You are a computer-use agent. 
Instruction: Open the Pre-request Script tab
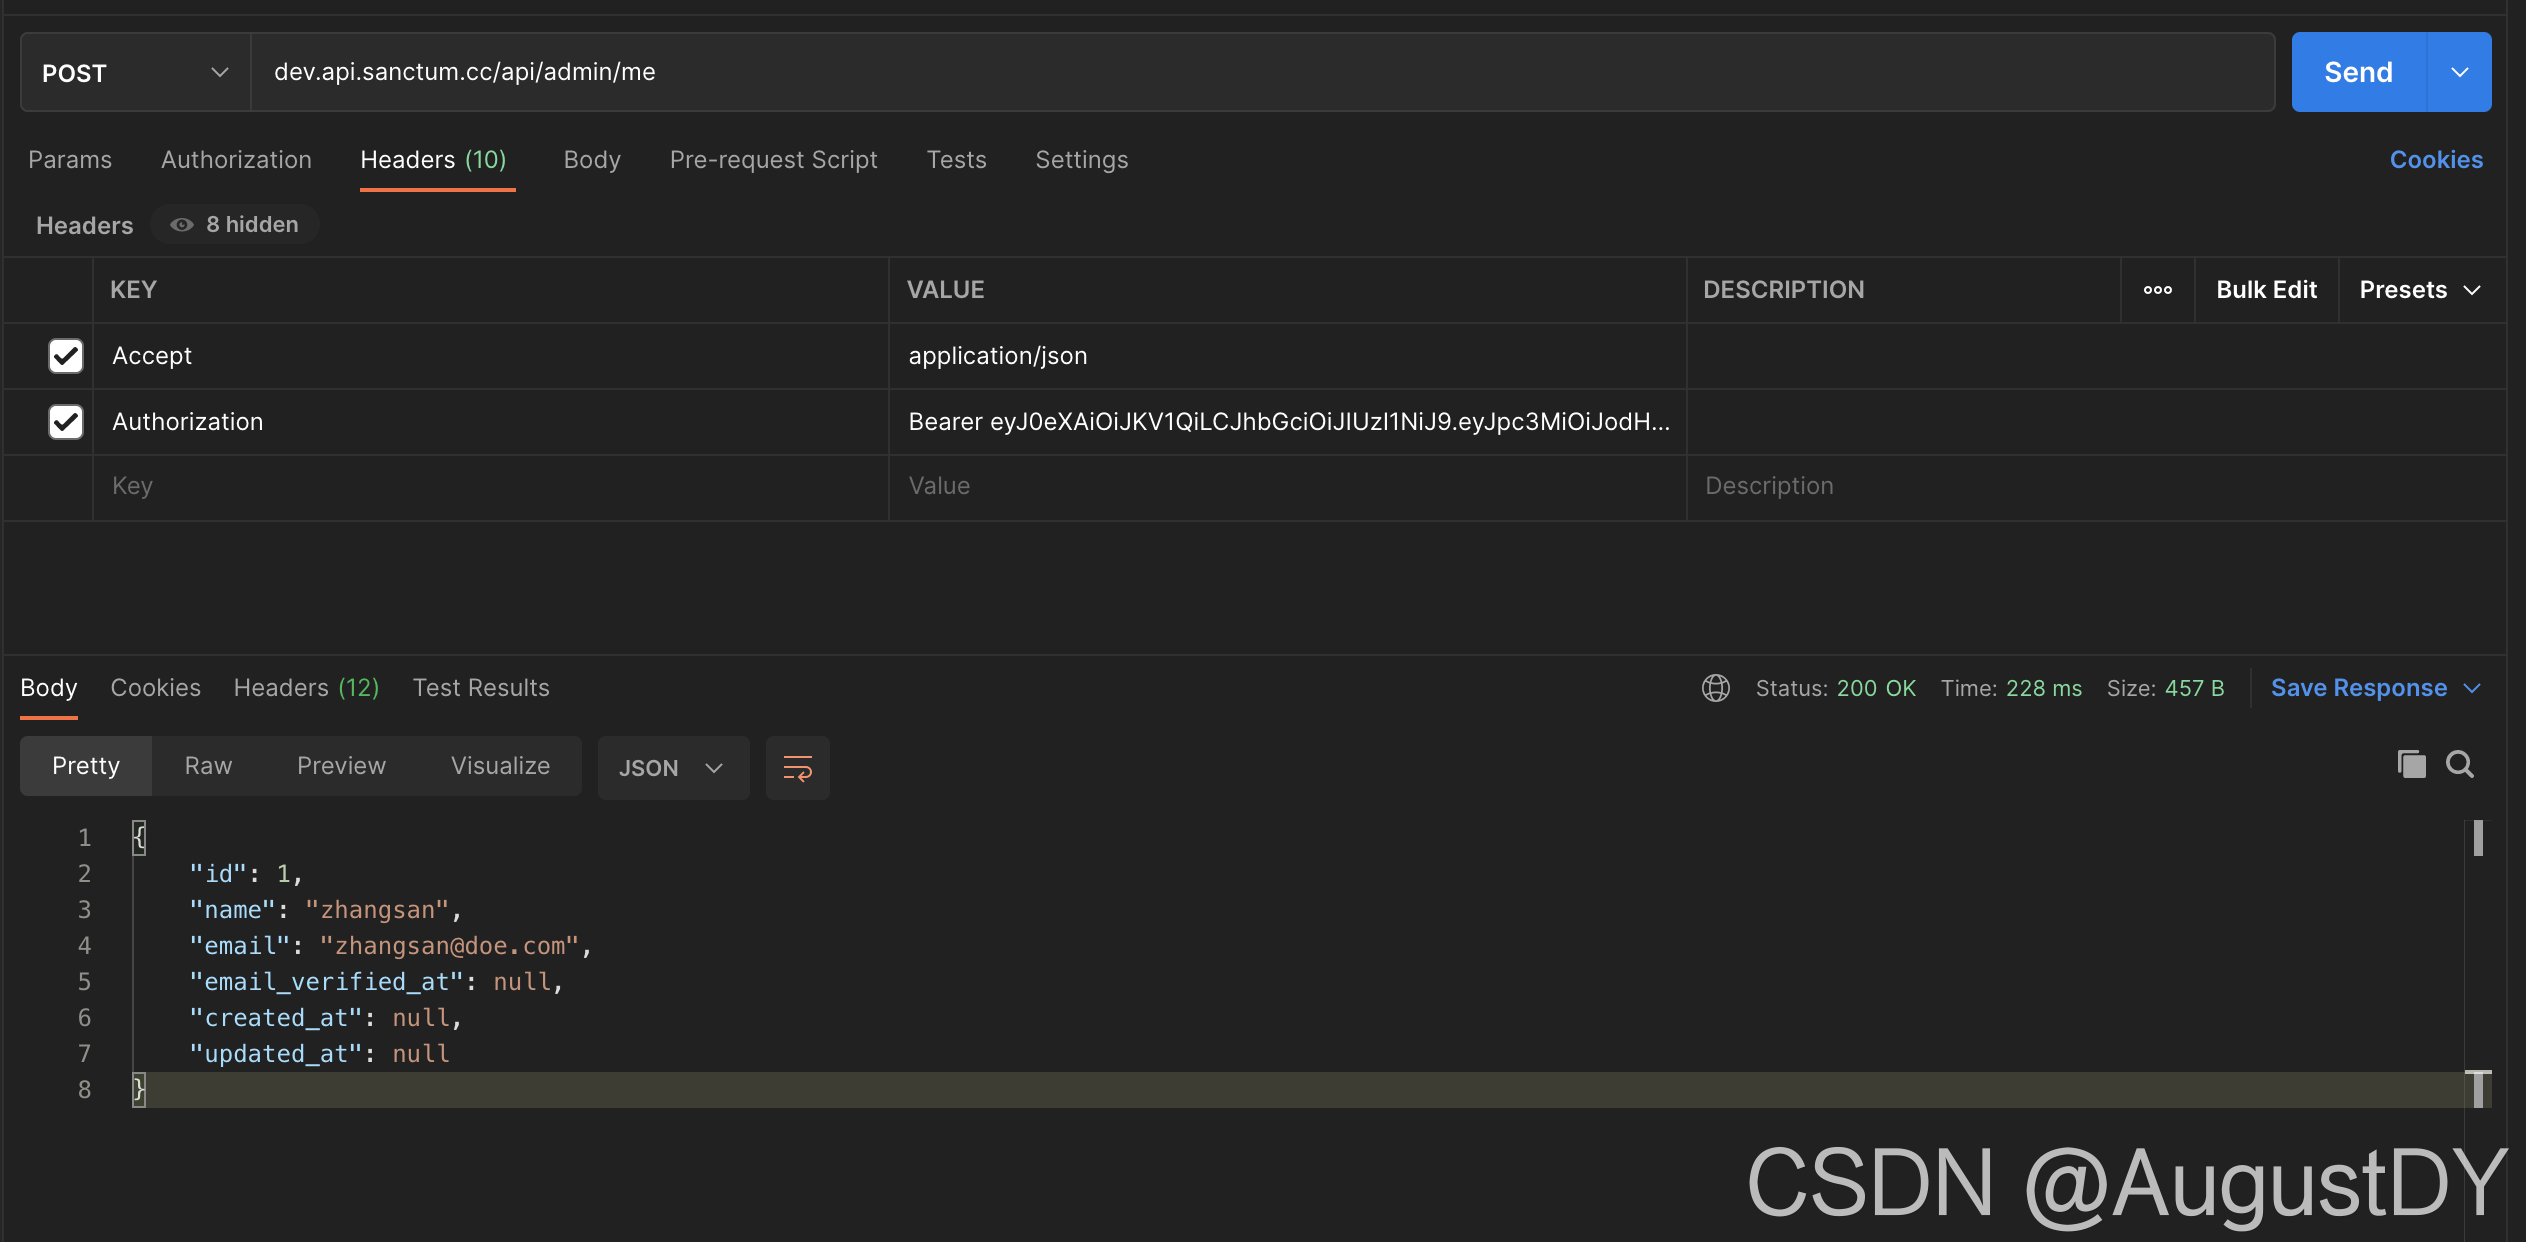click(773, 160)
